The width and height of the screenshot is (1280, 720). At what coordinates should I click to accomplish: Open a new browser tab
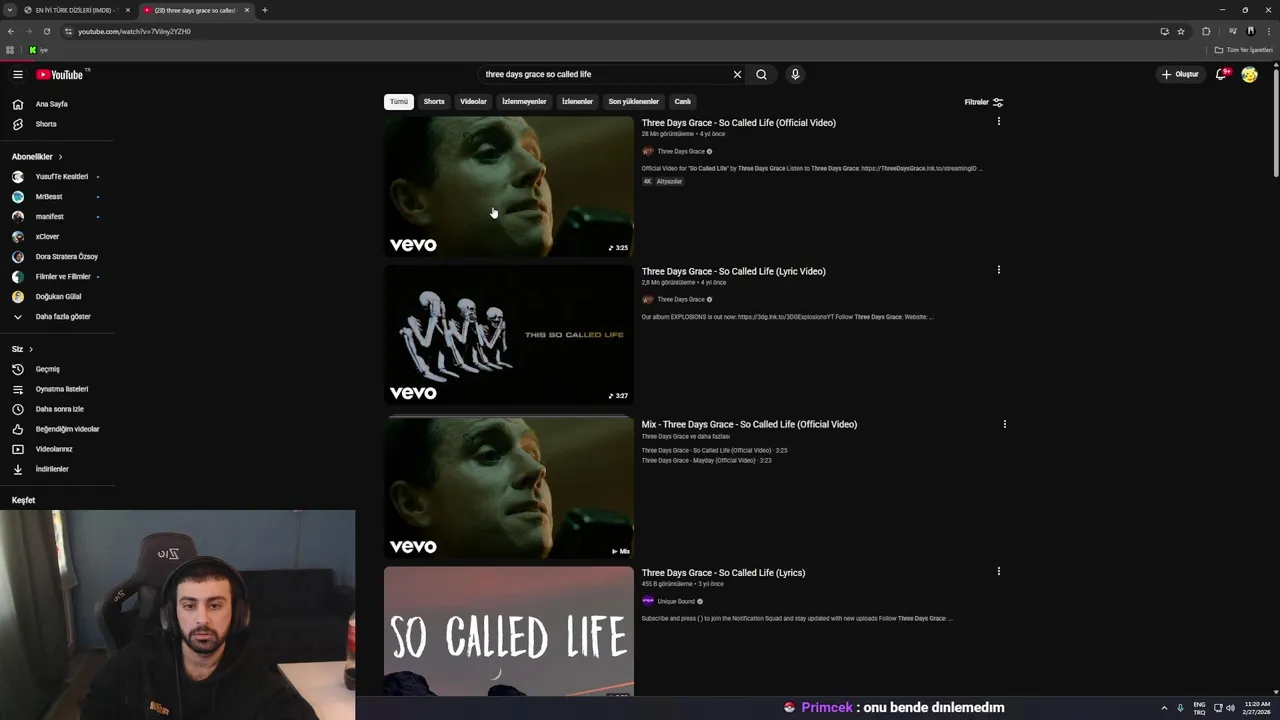(264, 10)
